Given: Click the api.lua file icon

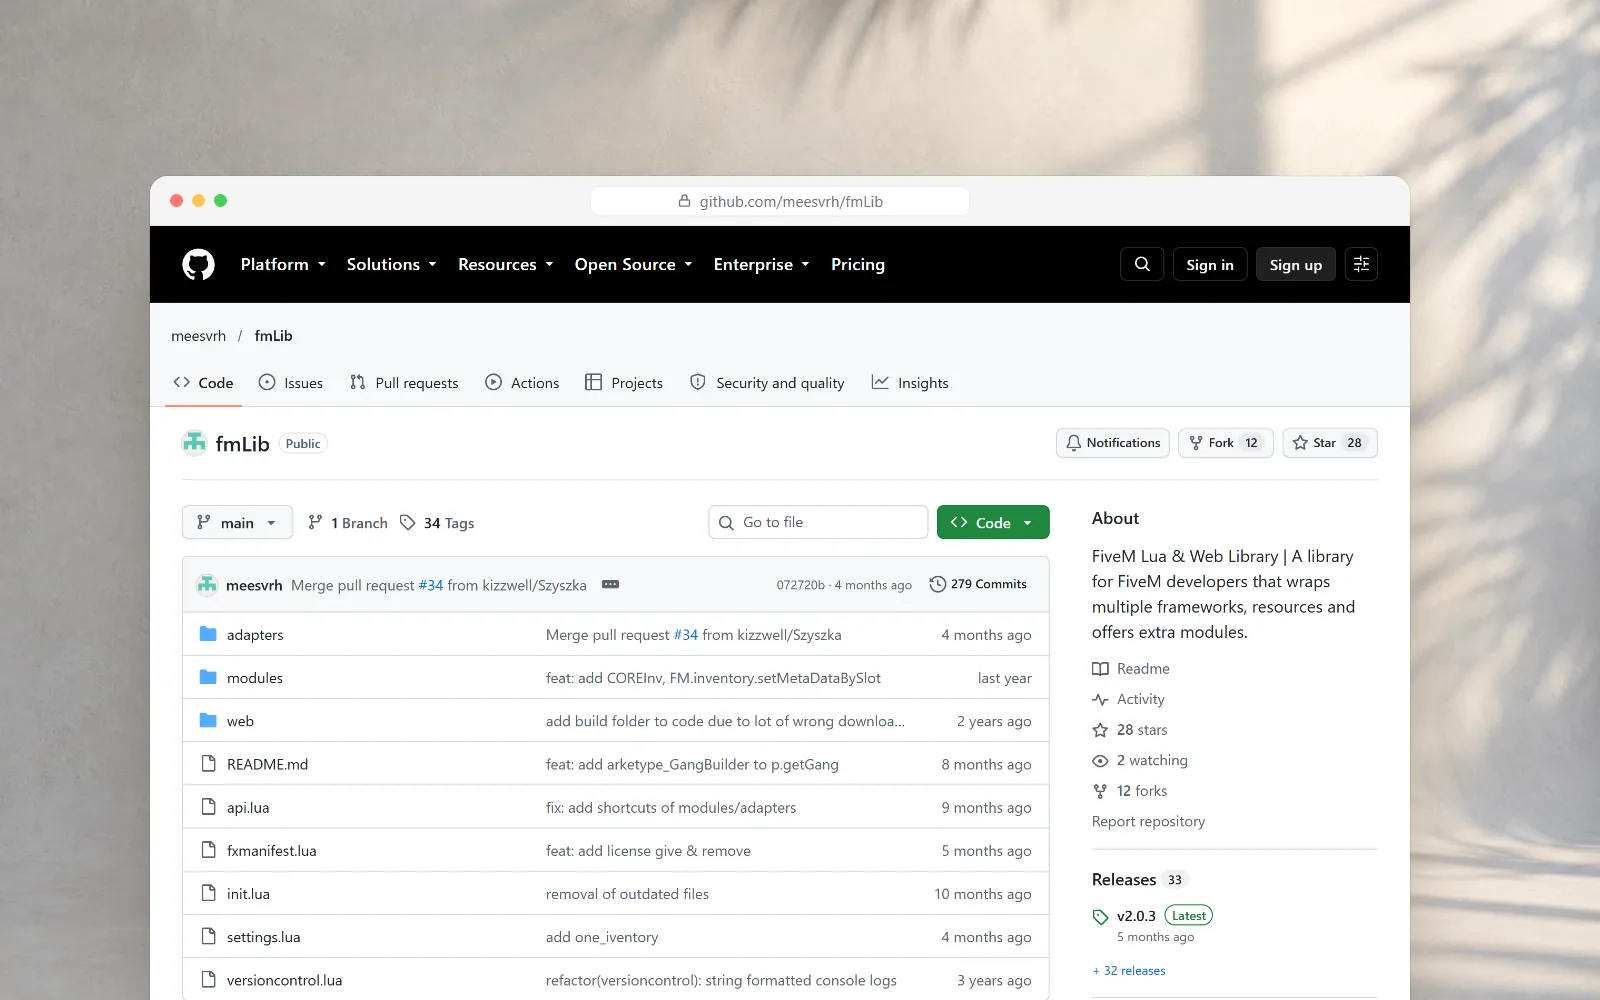Looking at the screenshot, I should [208, 807].
